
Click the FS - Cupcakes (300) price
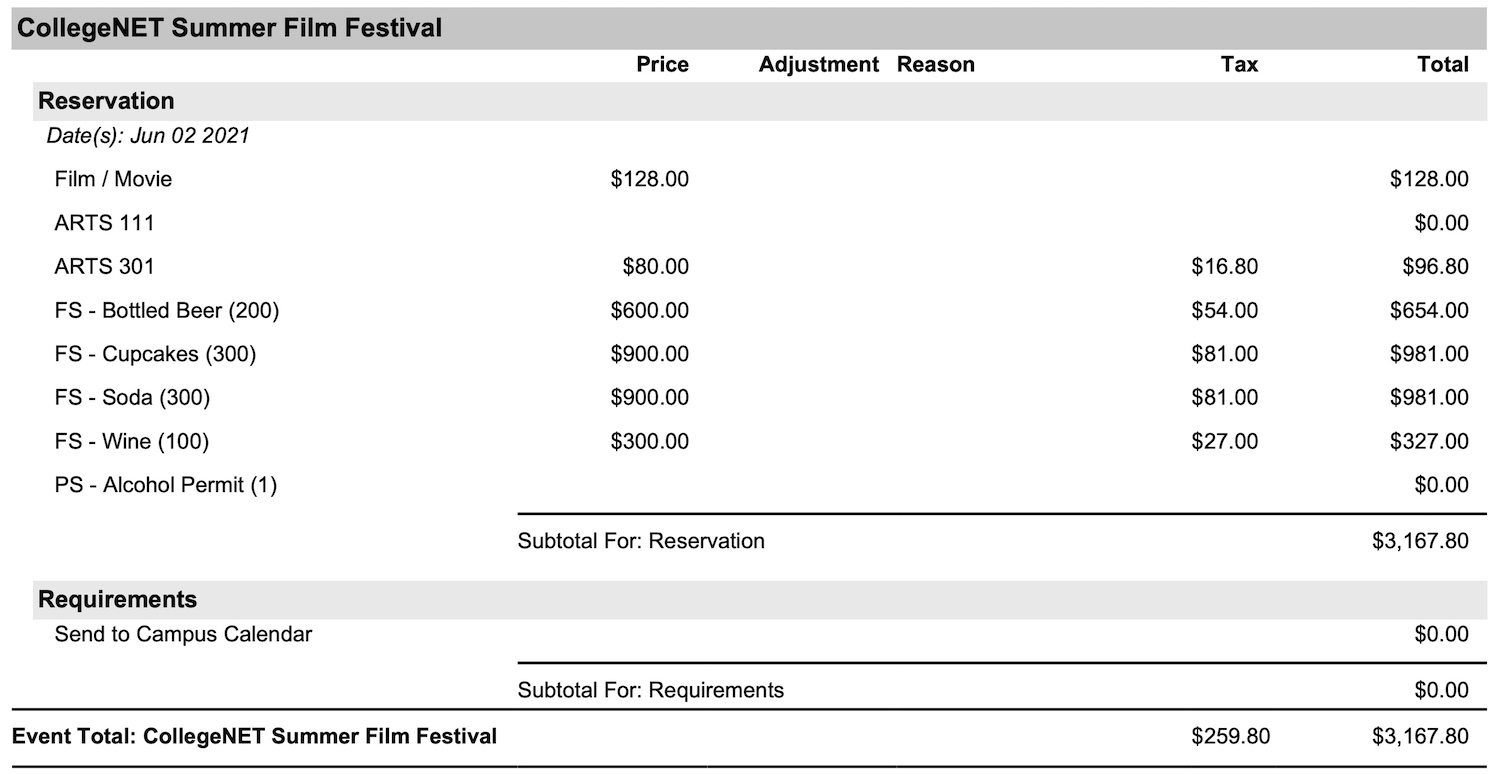pyautogui.click(x=649, y=355)
